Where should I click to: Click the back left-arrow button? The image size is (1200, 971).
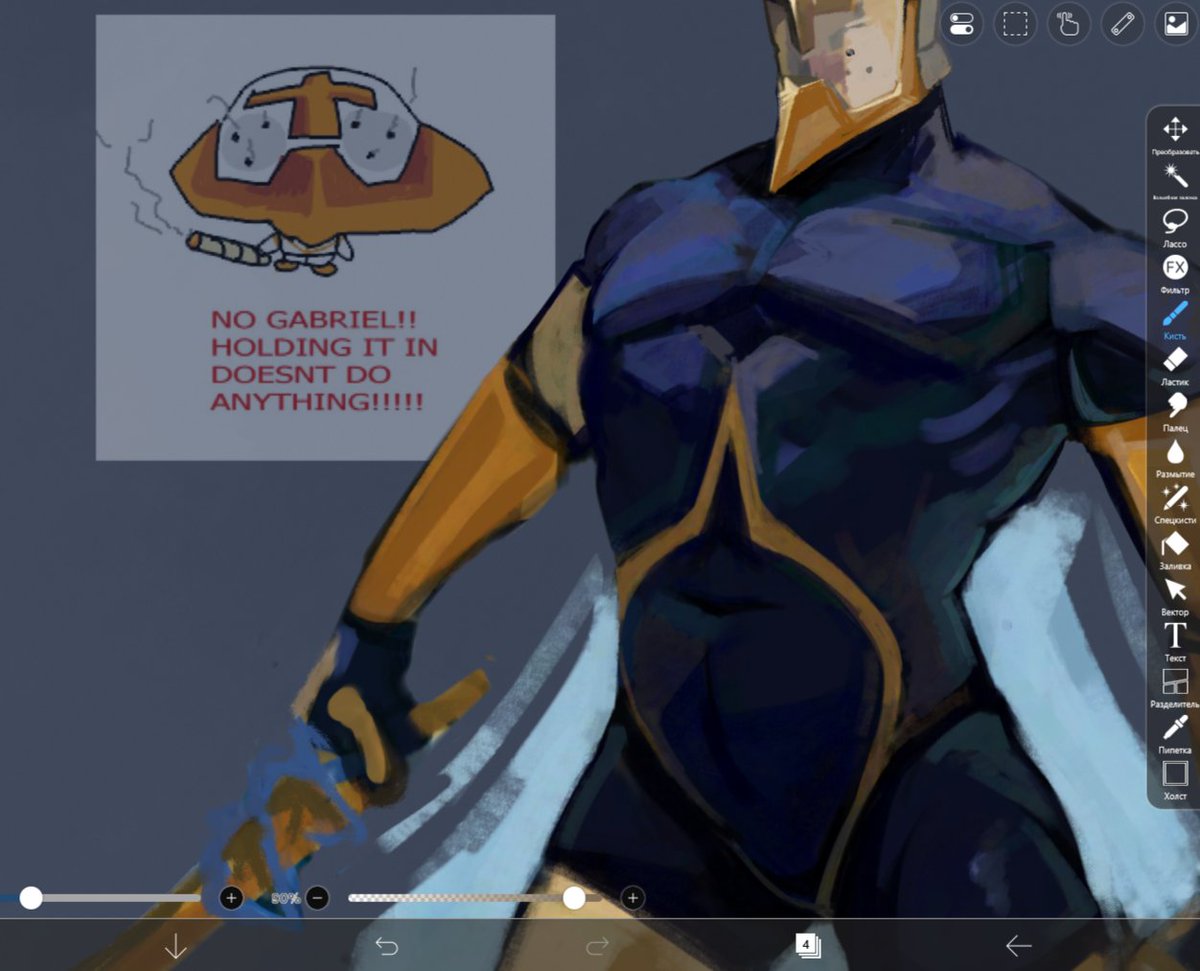point(1018,945)
